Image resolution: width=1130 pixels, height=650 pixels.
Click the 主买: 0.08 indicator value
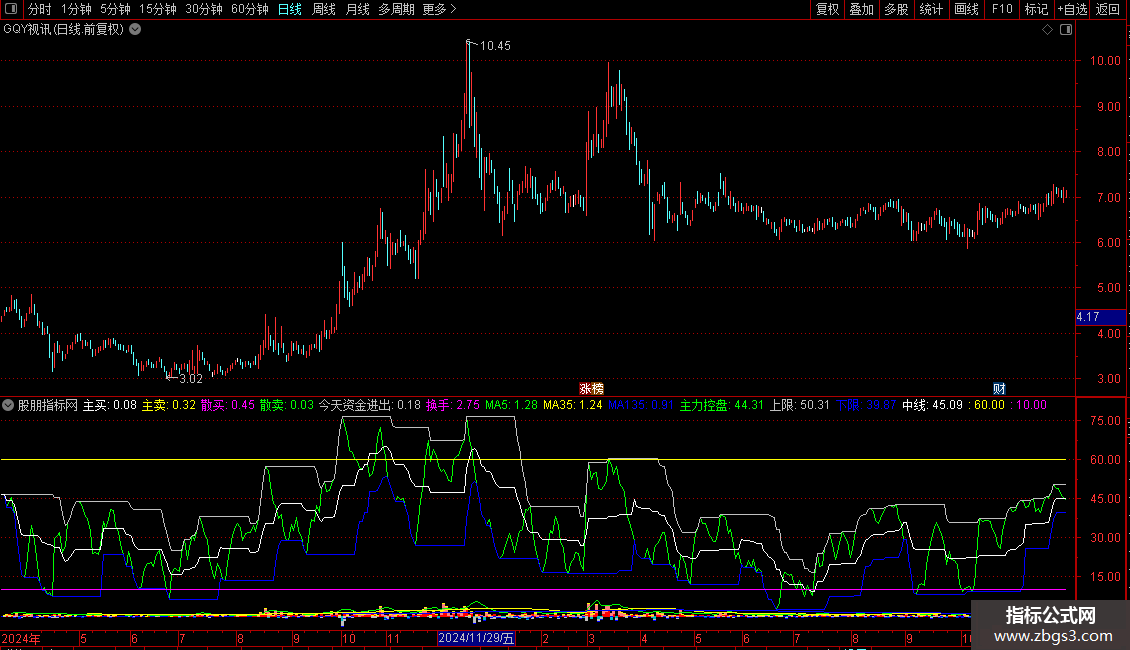[110, 405]
